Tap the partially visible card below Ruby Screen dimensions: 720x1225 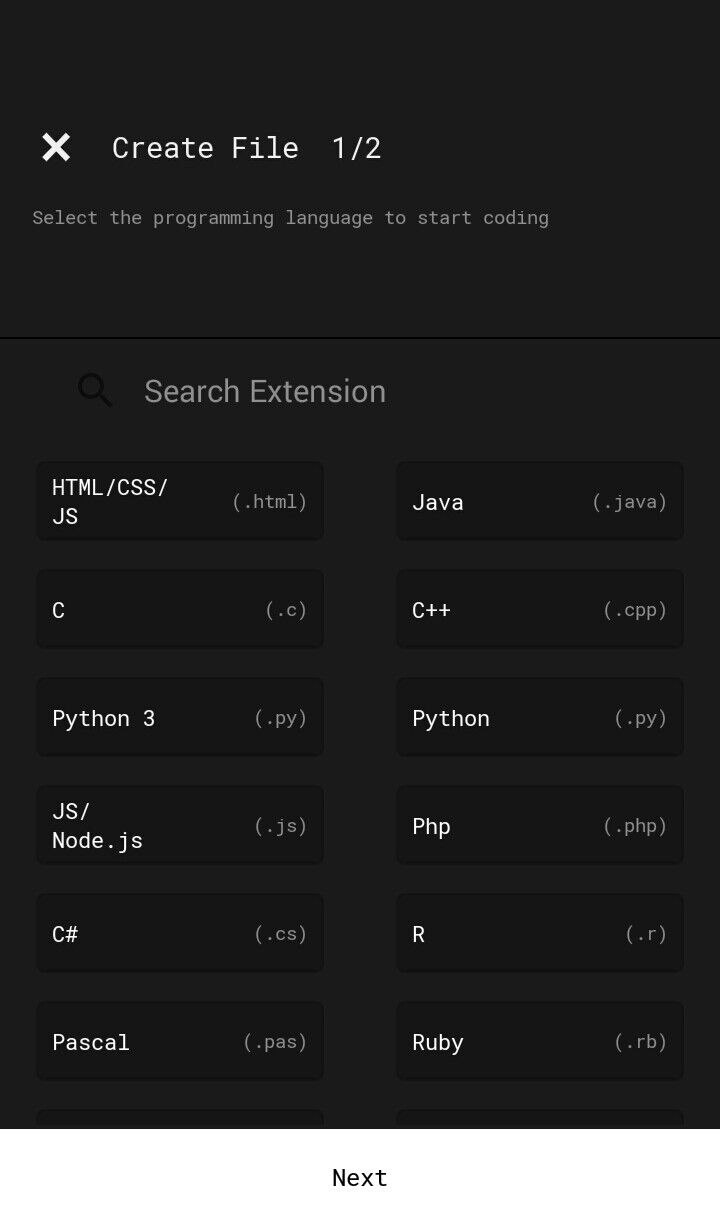point(540,1118)
